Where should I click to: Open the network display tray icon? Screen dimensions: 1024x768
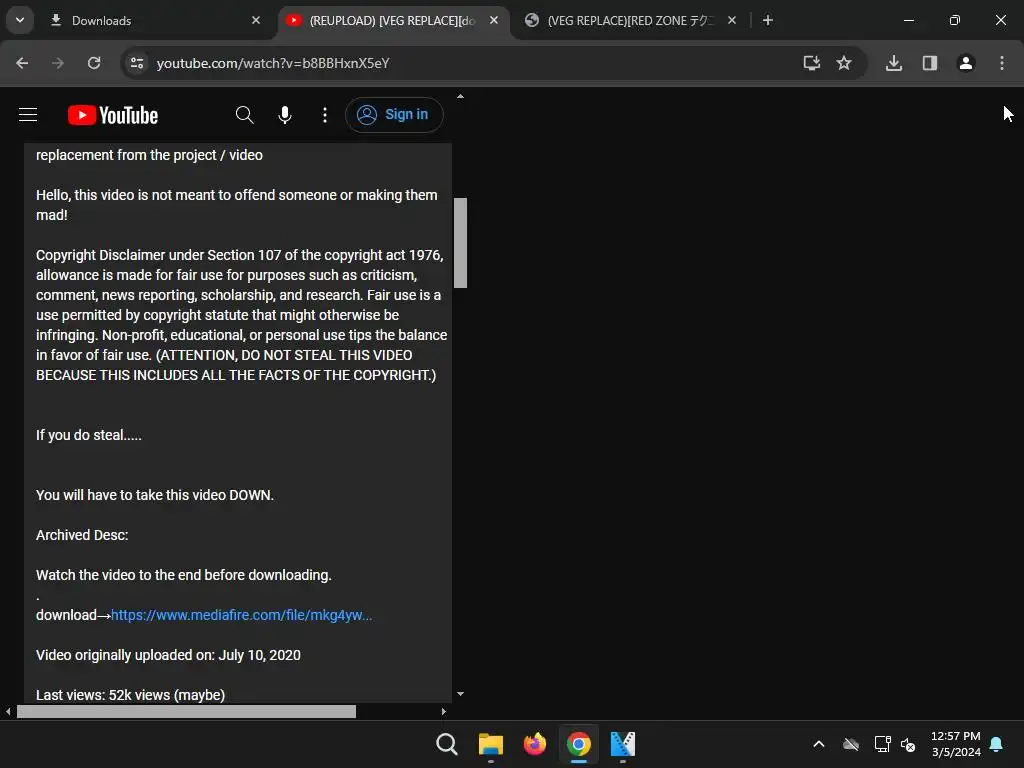[882, 744]
